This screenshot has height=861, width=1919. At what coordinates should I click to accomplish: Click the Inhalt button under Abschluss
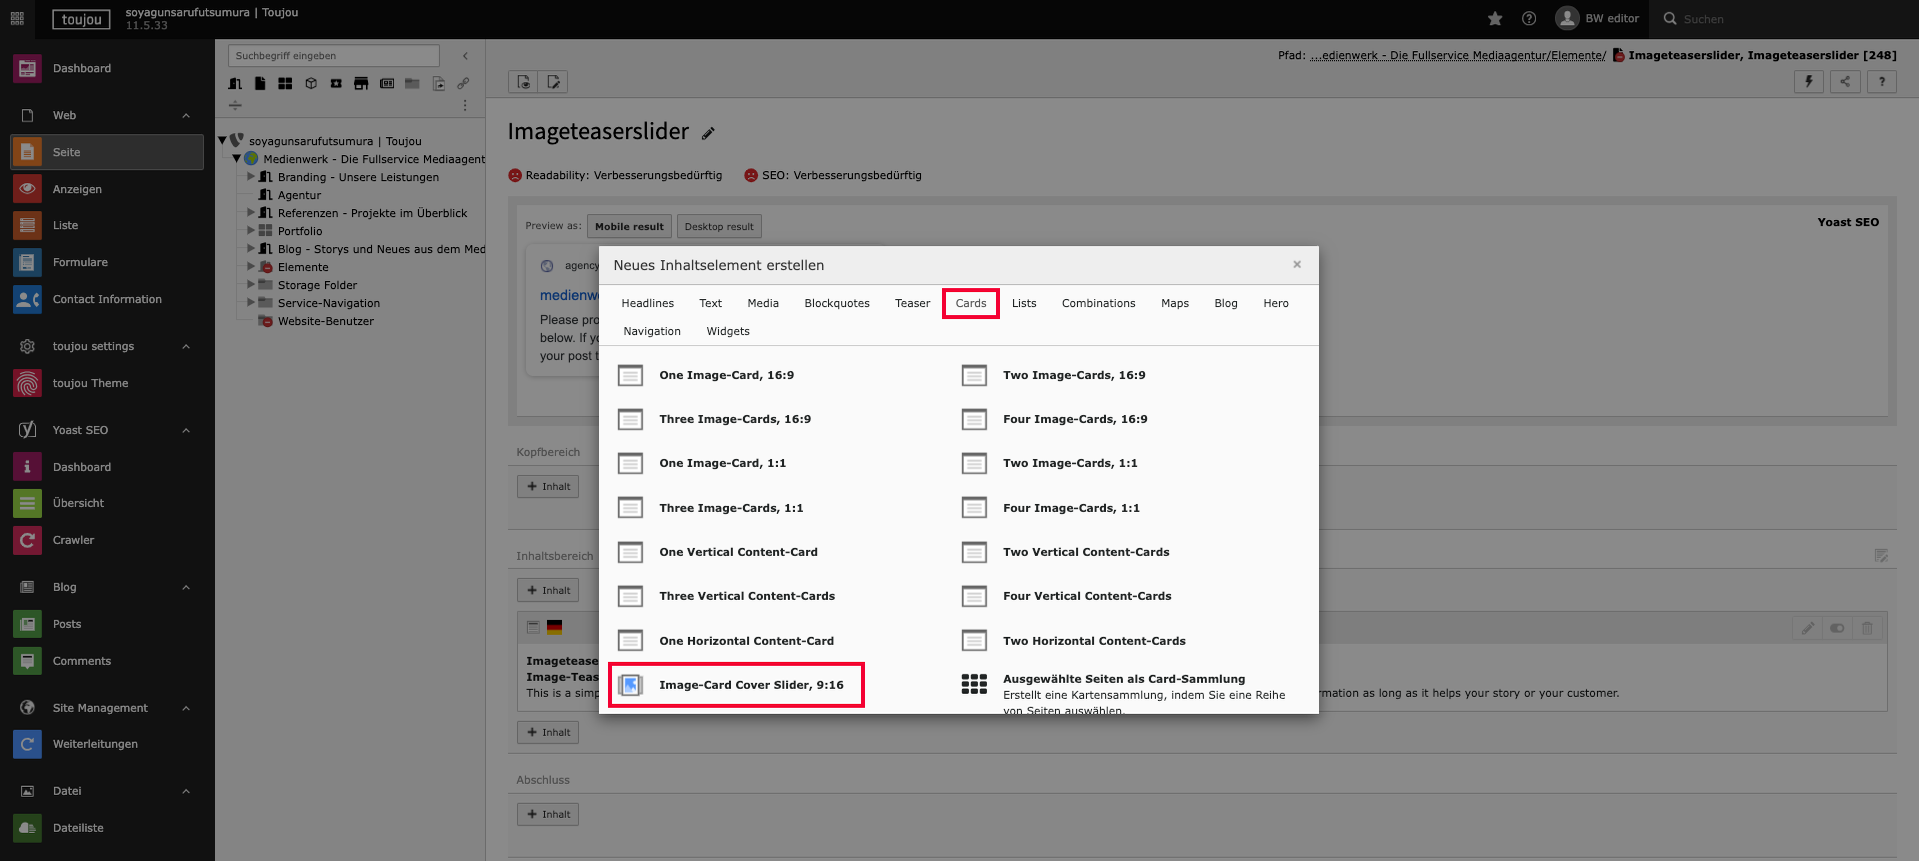(x=548, y=814)
